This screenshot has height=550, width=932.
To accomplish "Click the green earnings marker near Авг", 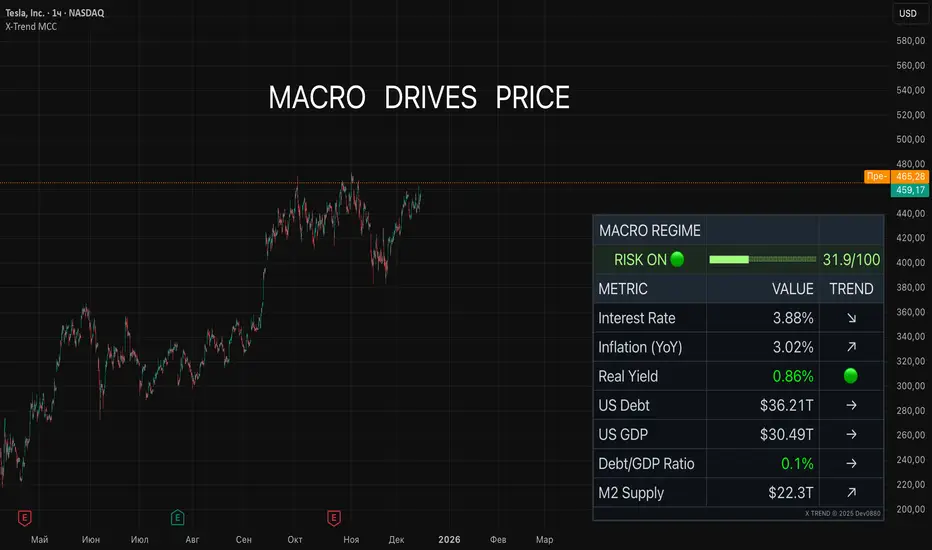I will pos(177,517).
